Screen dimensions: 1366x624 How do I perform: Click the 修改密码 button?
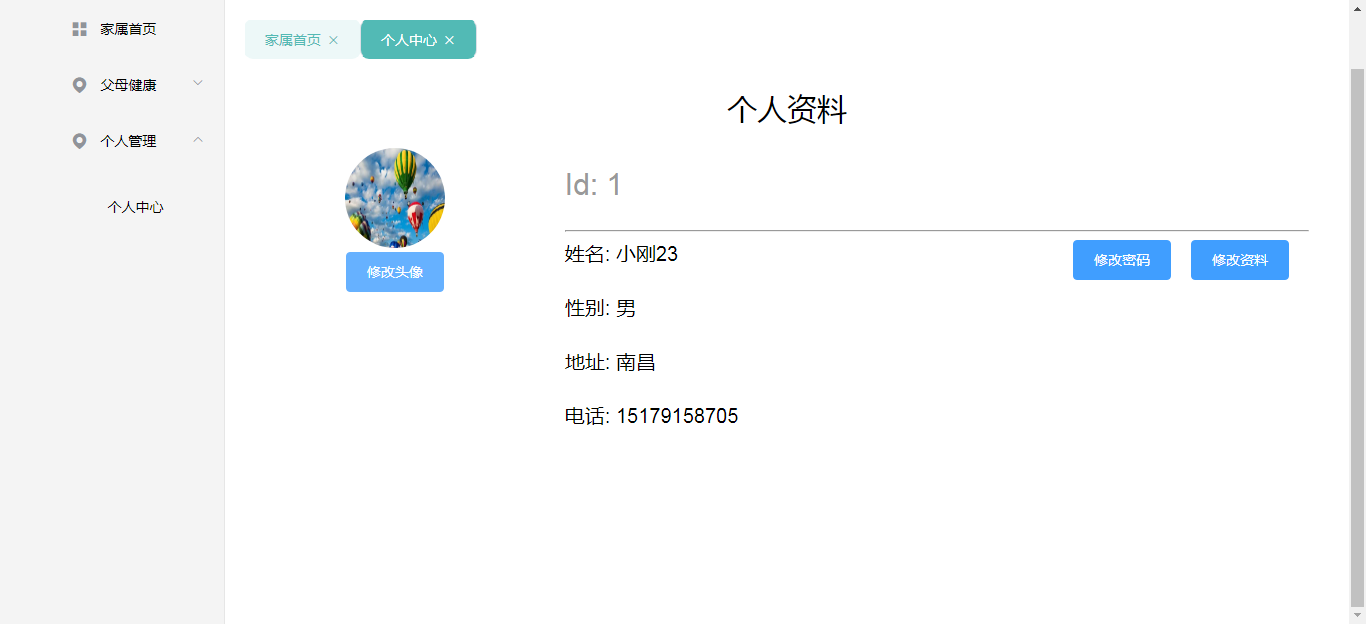point(1121,260)
